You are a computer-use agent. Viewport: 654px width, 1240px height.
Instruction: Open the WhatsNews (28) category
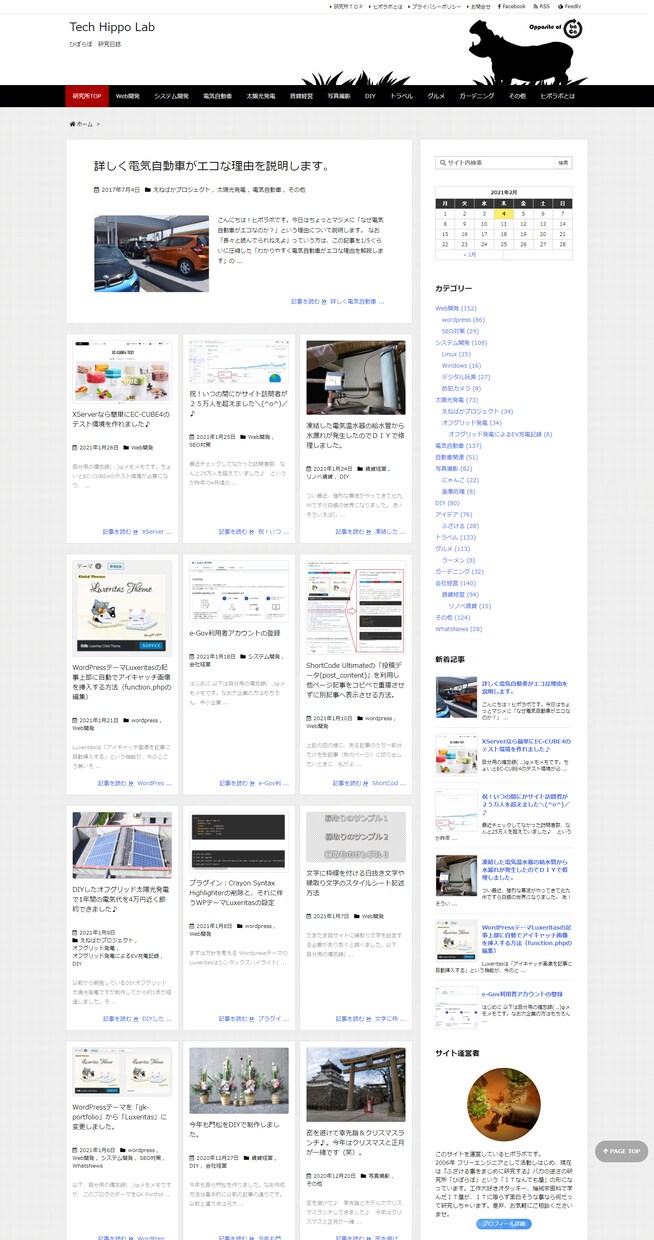pos(459,629)
